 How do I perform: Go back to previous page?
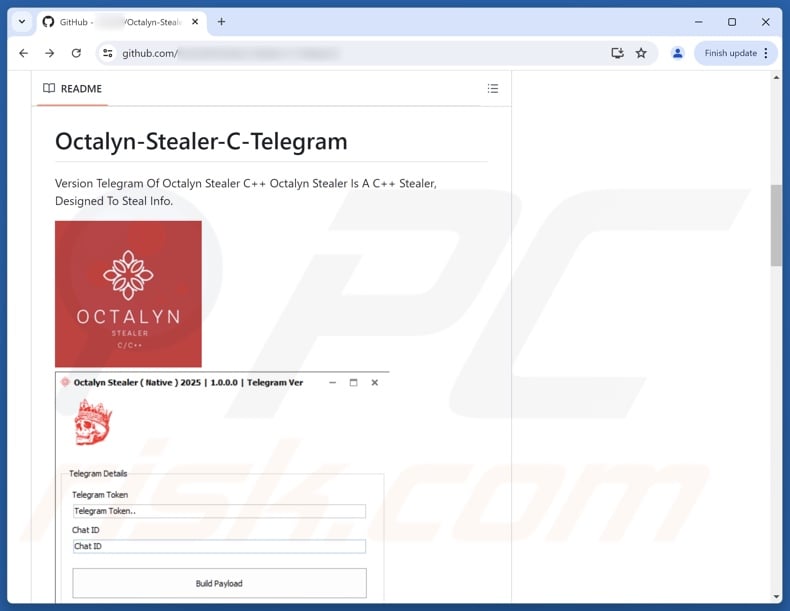coord(24,53)
